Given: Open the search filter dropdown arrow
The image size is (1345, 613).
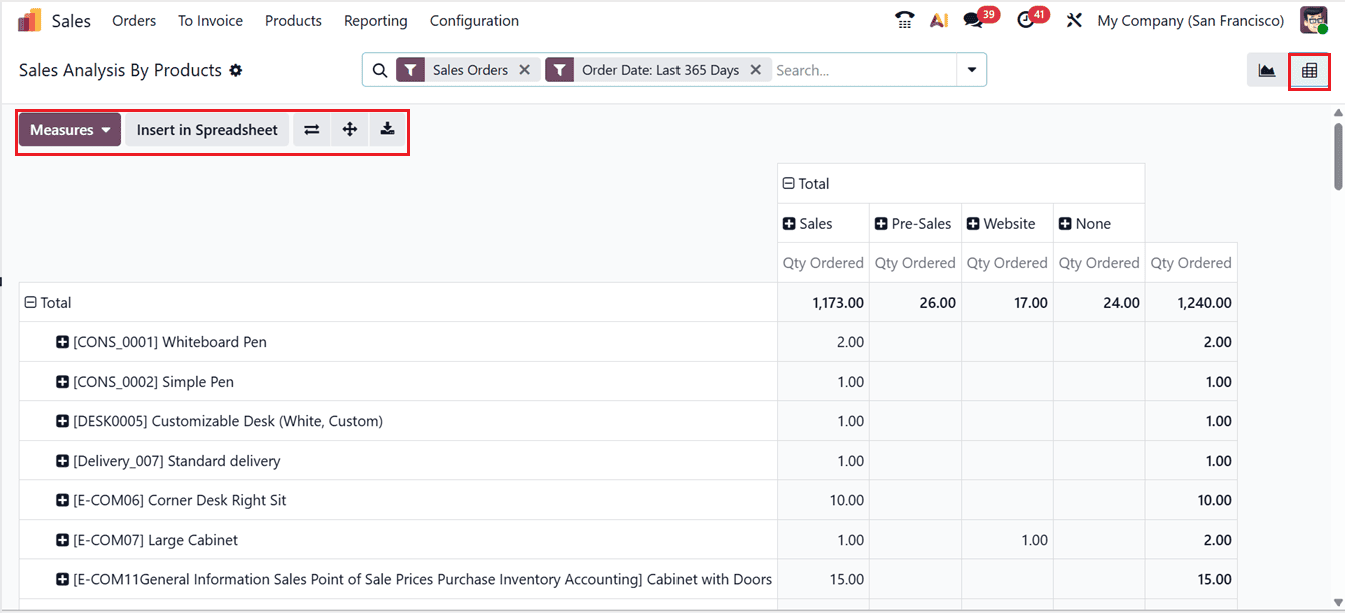Looking at the screenshot, I should 971,70.
